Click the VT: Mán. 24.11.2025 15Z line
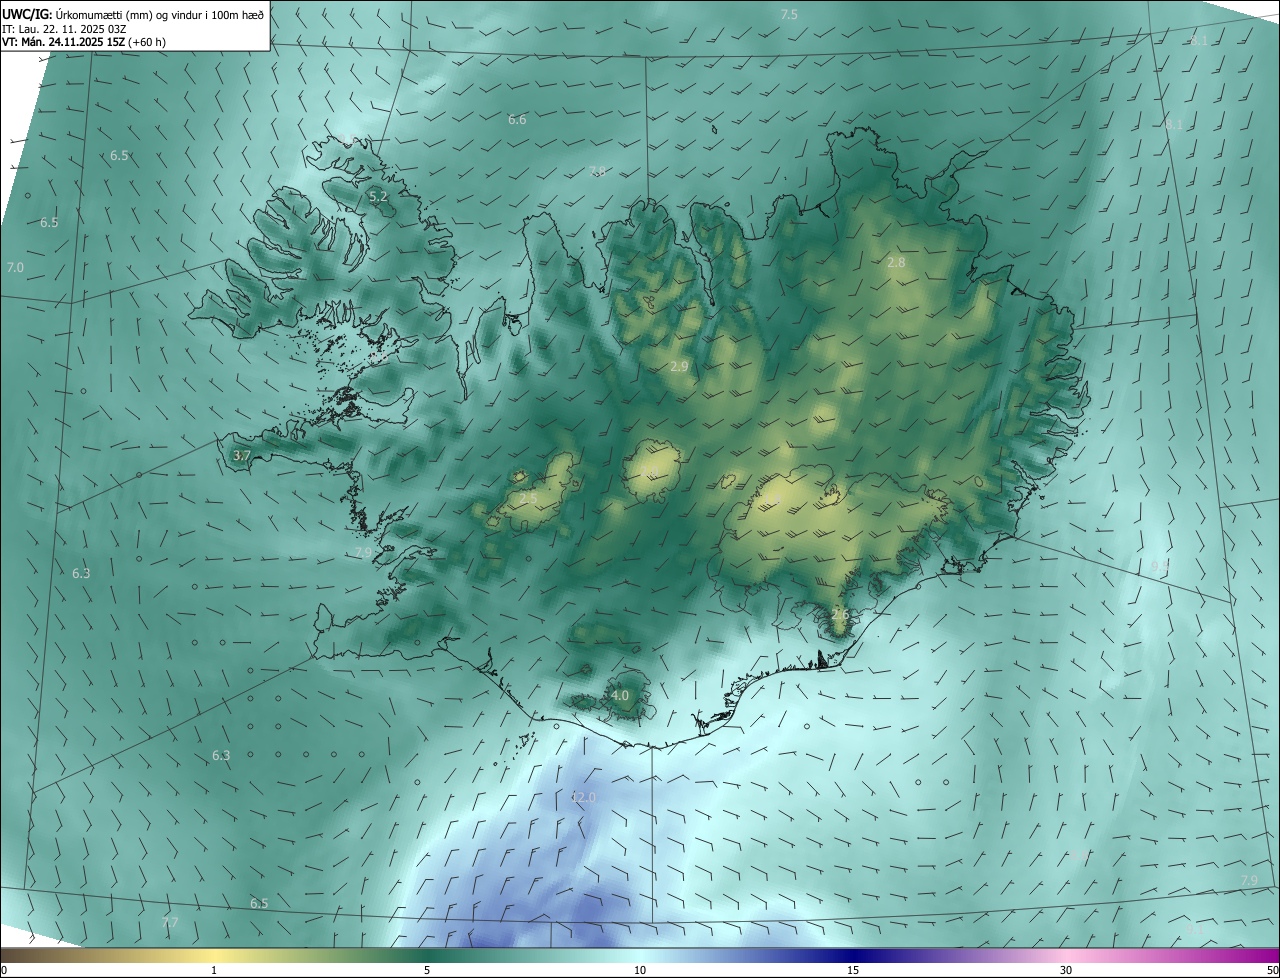1280x978 pixels. (x=84, y=42)
